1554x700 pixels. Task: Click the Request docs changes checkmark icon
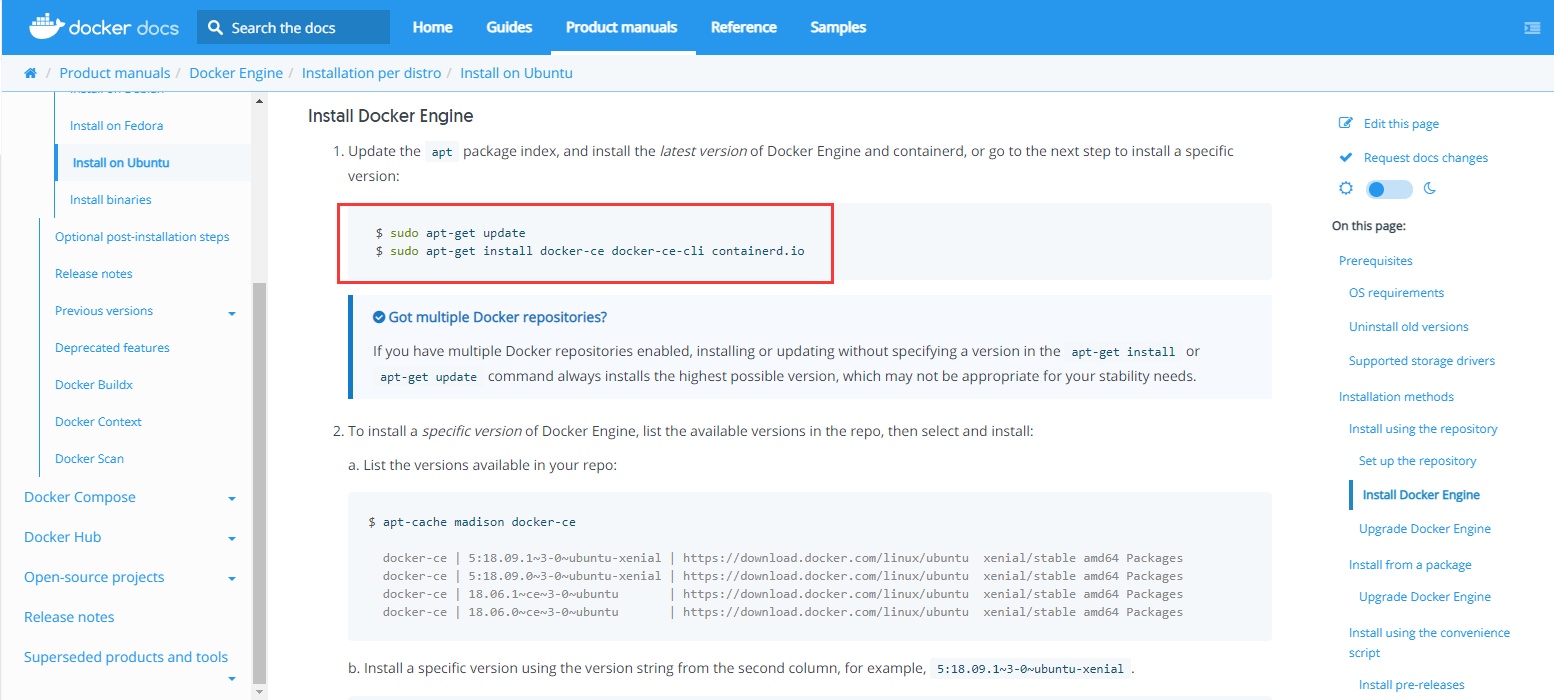1346,157
